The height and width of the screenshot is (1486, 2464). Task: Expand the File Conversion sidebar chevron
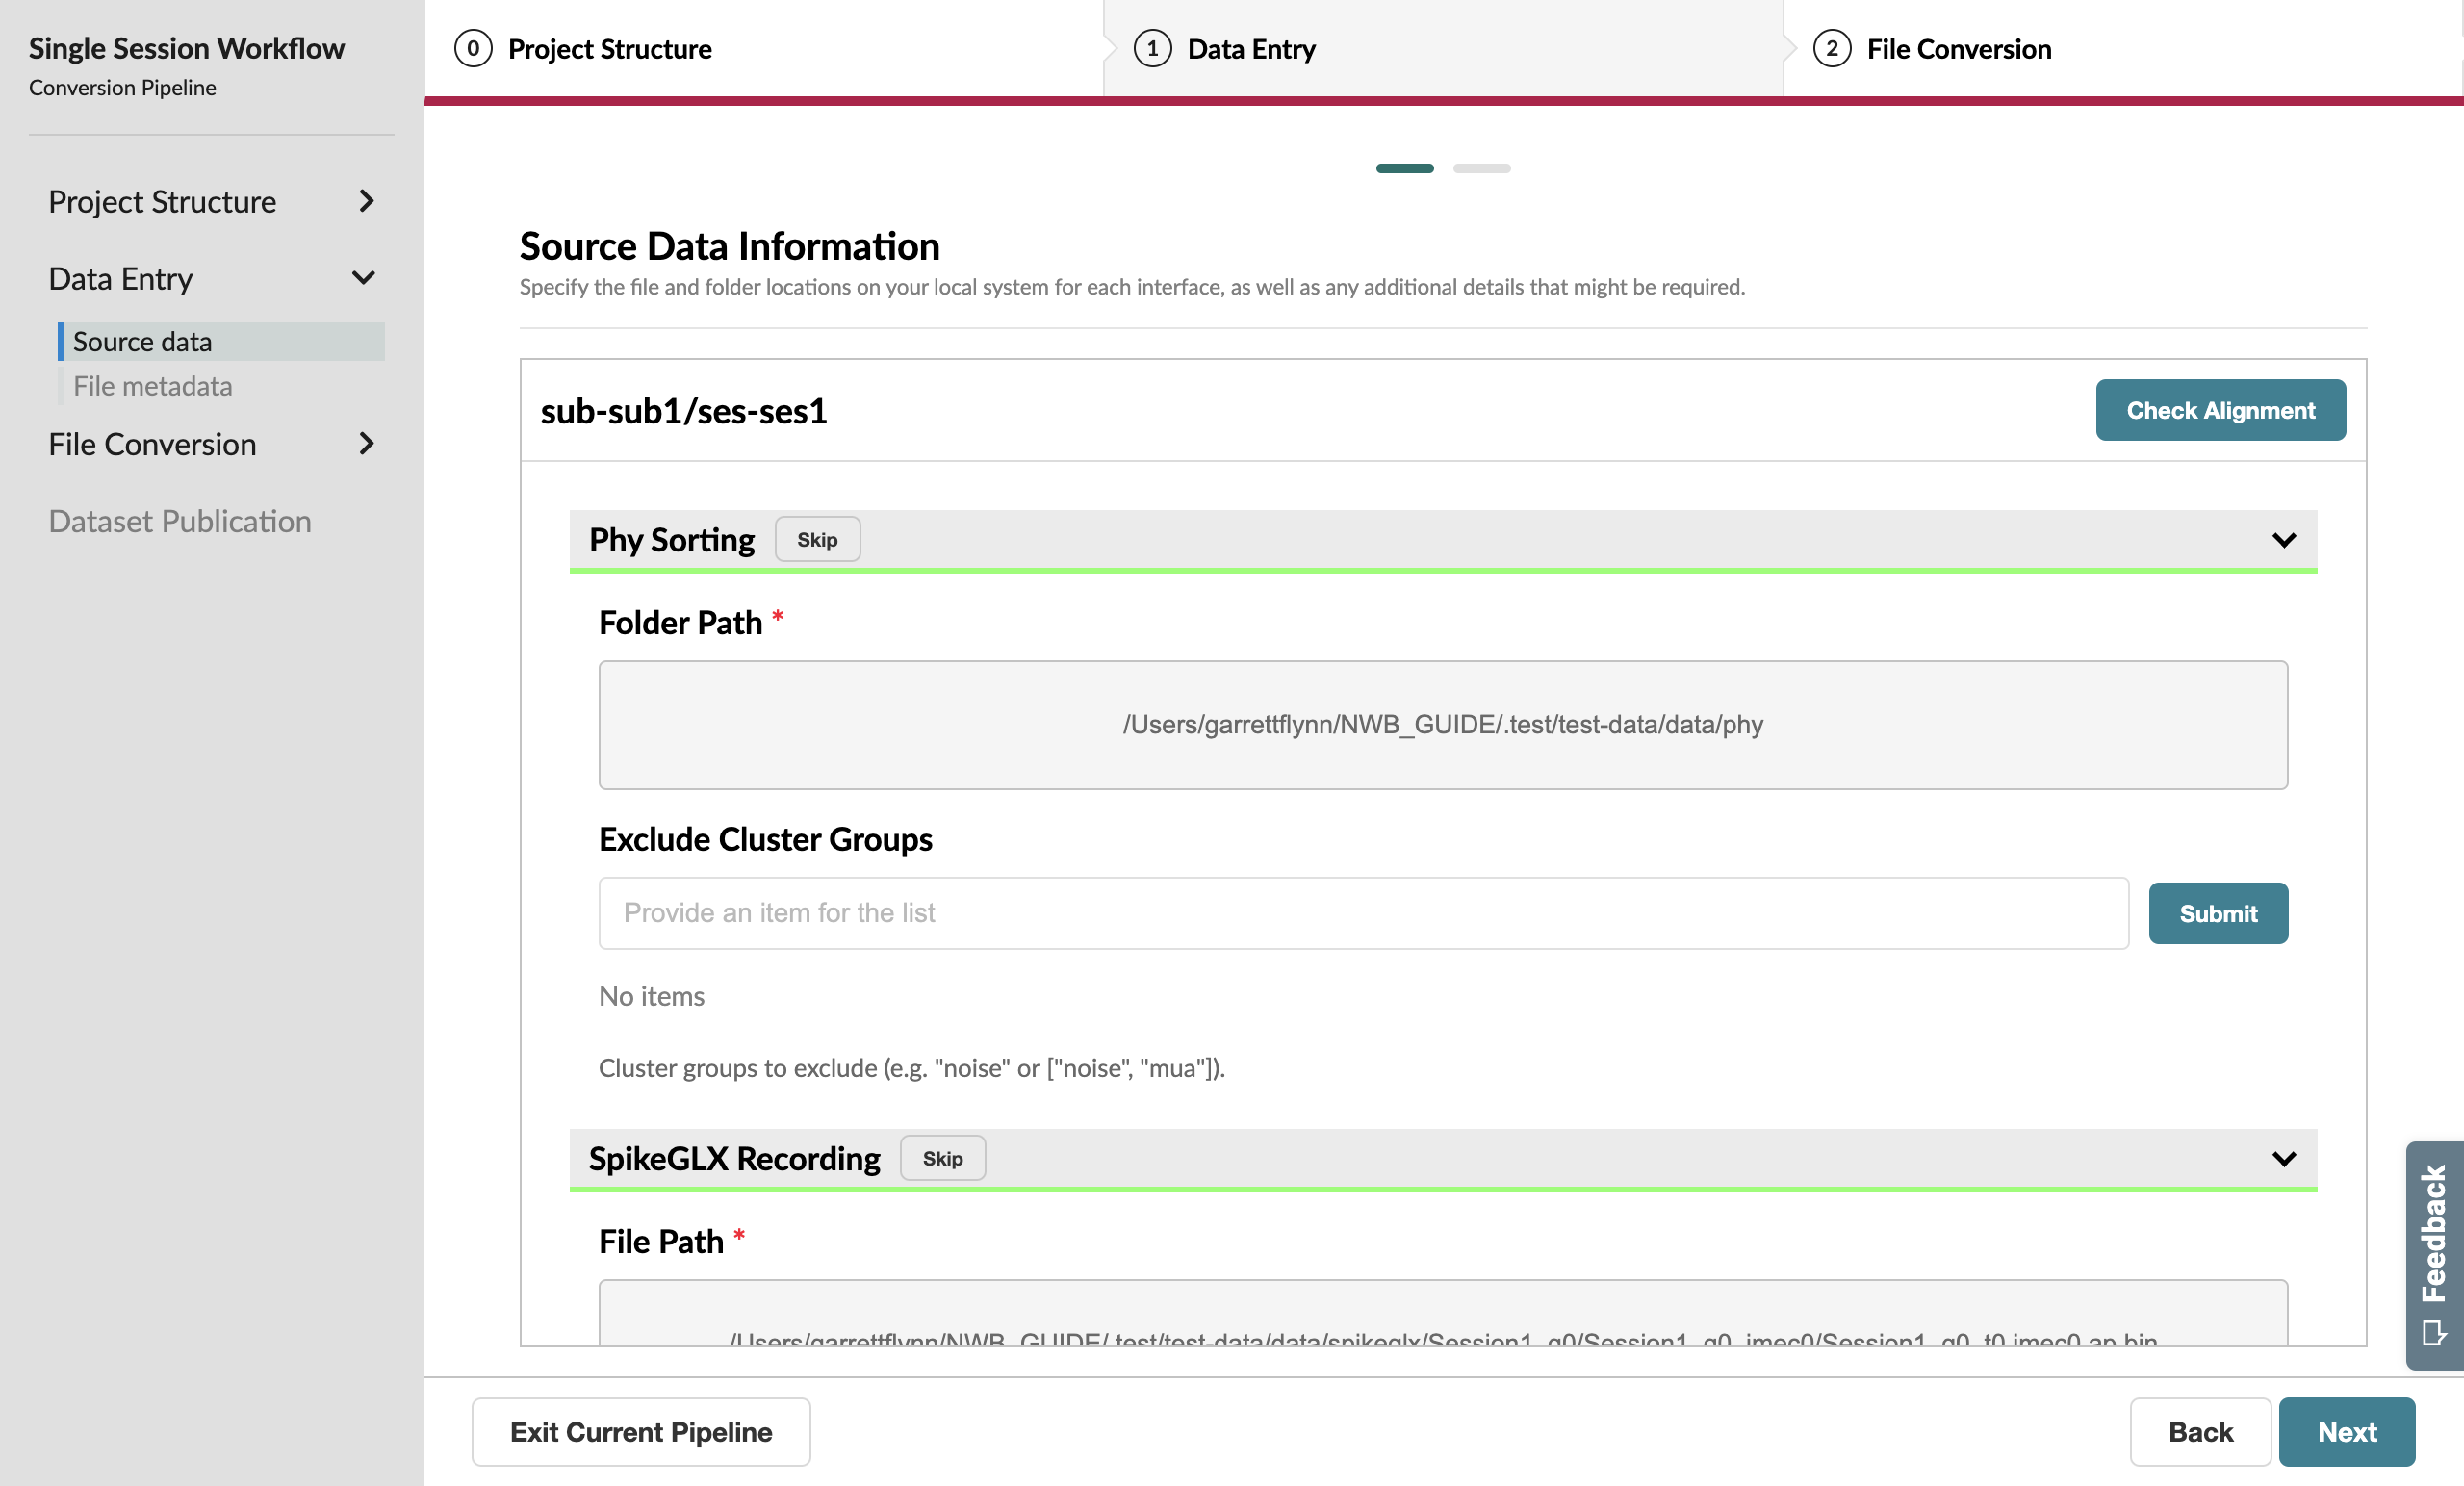366,444
